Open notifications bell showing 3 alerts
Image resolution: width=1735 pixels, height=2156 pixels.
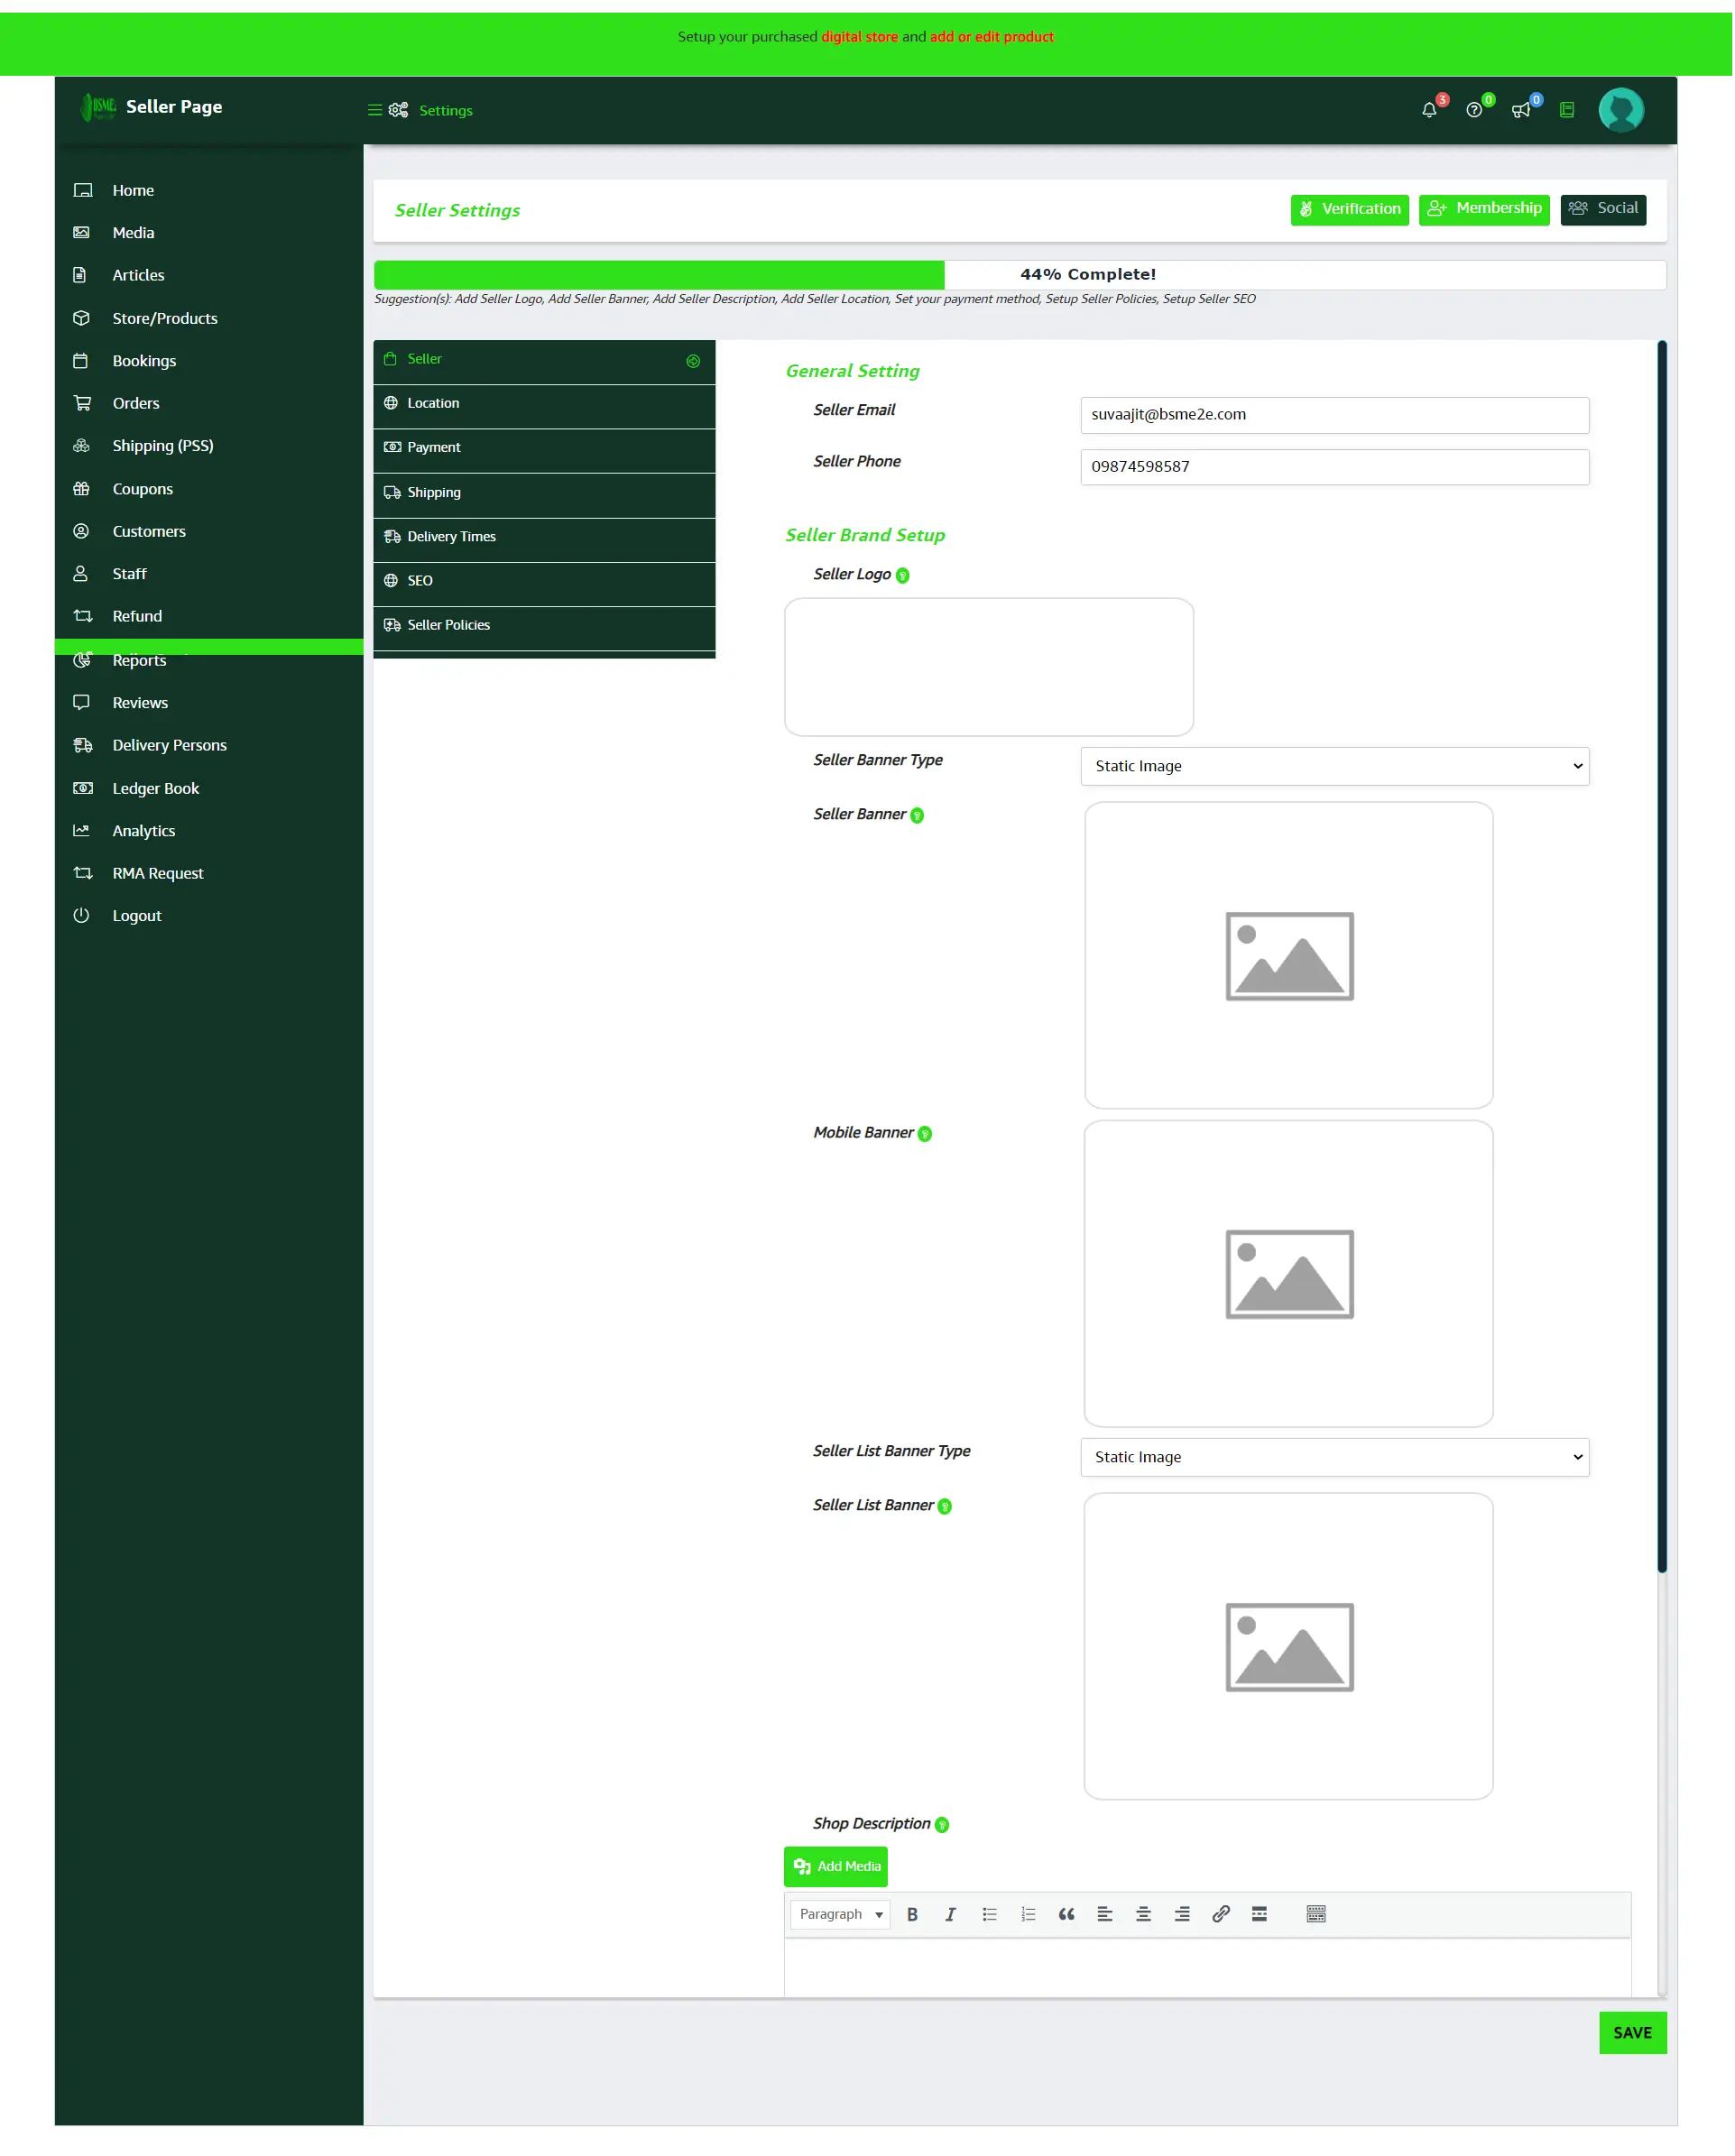[x=1428, y=110]
